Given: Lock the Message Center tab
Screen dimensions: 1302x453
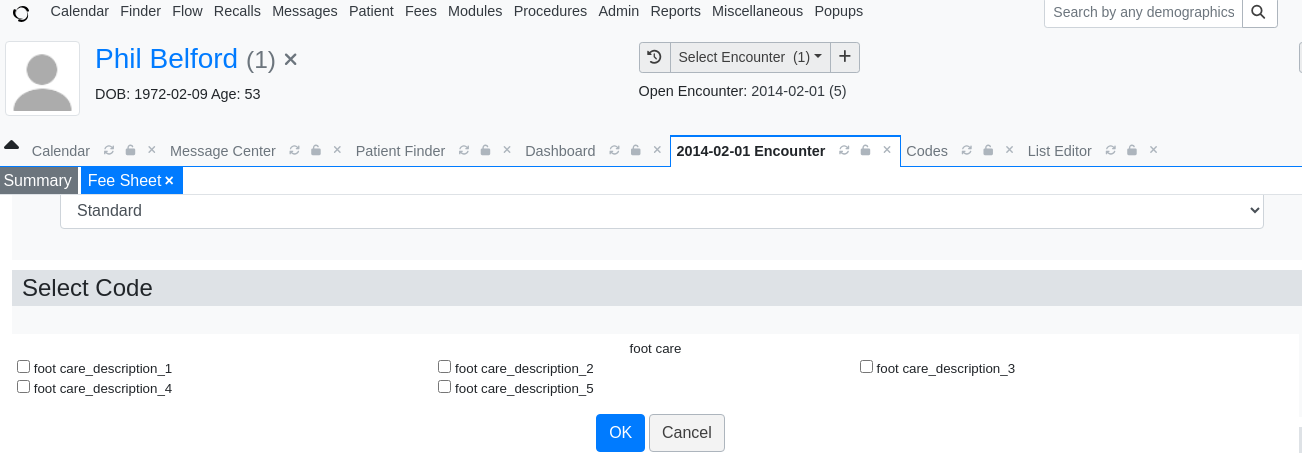Looking at the screenshot, I should 315,150.
